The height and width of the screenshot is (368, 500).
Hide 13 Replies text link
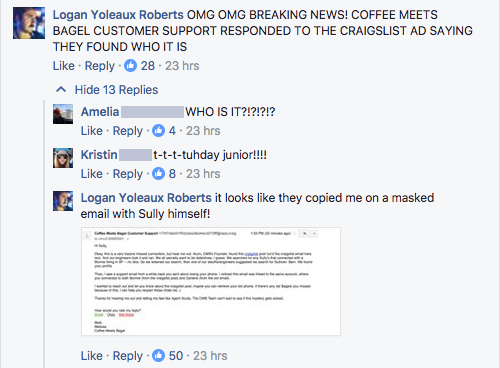116,90
